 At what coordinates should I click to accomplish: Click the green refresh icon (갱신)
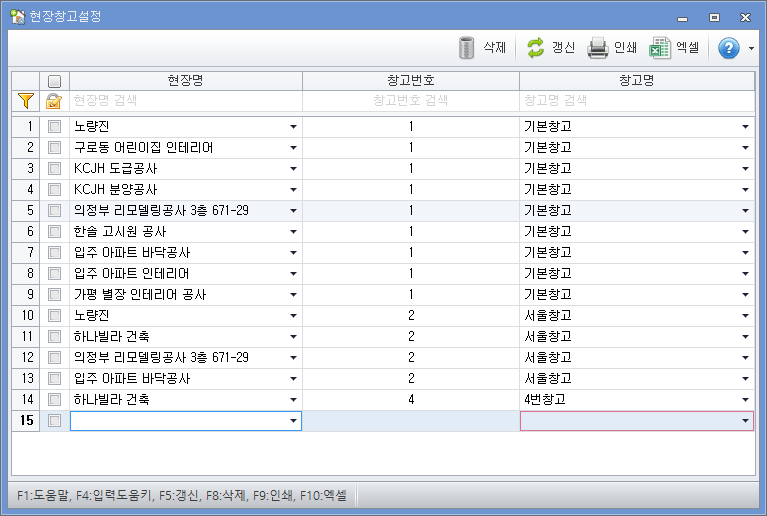(536, 48)
